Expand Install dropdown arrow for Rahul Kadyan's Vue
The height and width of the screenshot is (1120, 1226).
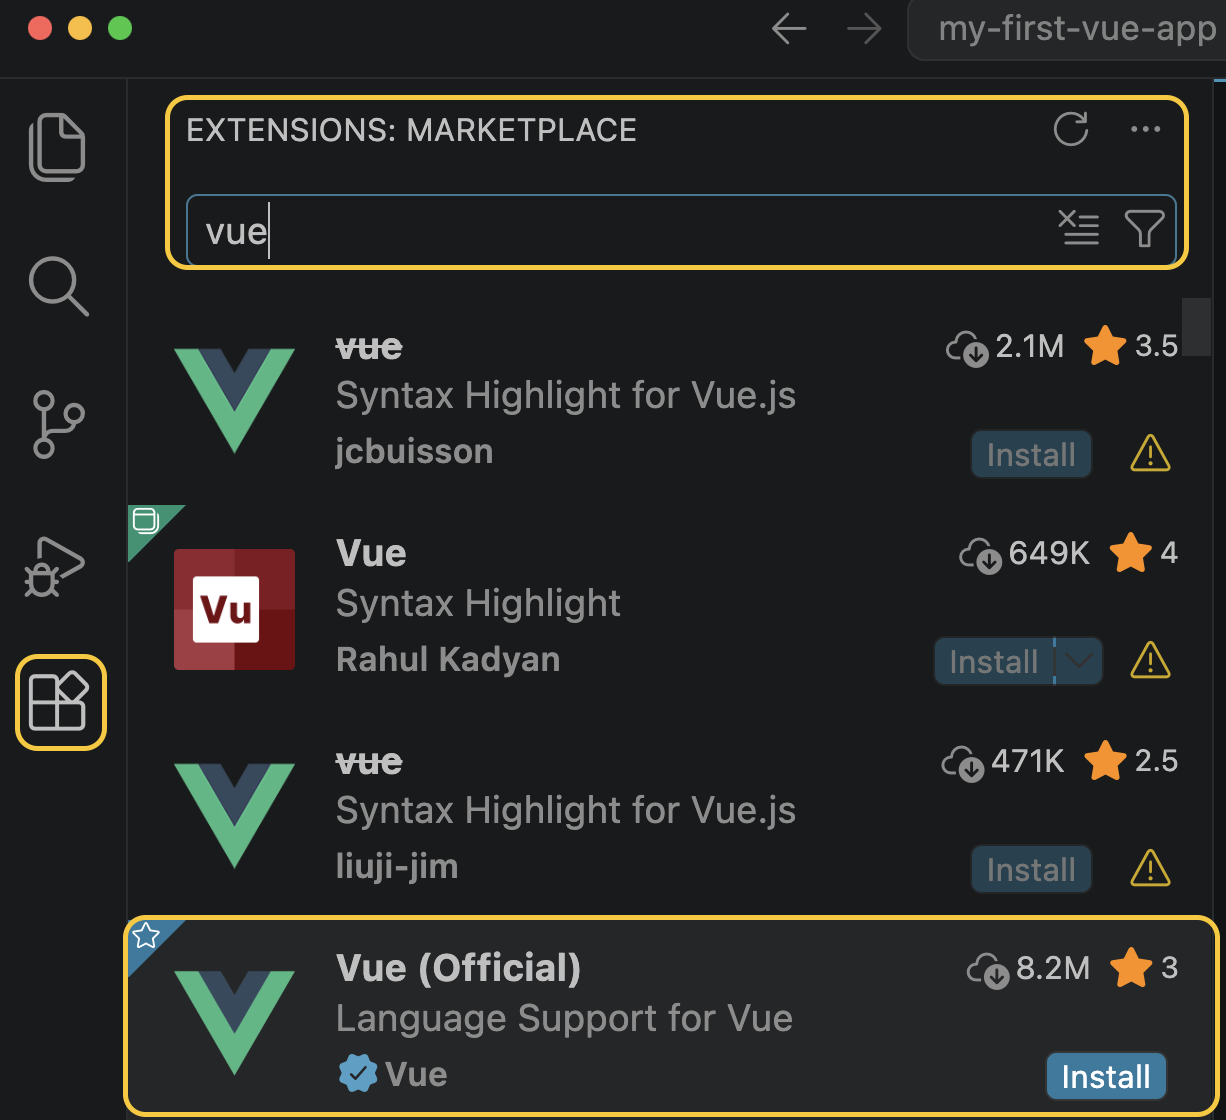(x=1078, y=661)
